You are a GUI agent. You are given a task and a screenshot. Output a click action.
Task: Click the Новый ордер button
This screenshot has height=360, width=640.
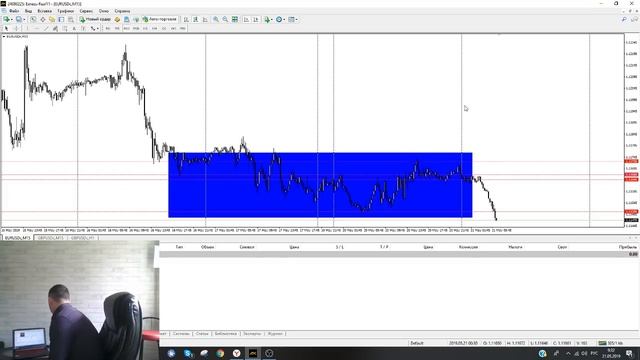pyautogui.click(x=95, y=19)
